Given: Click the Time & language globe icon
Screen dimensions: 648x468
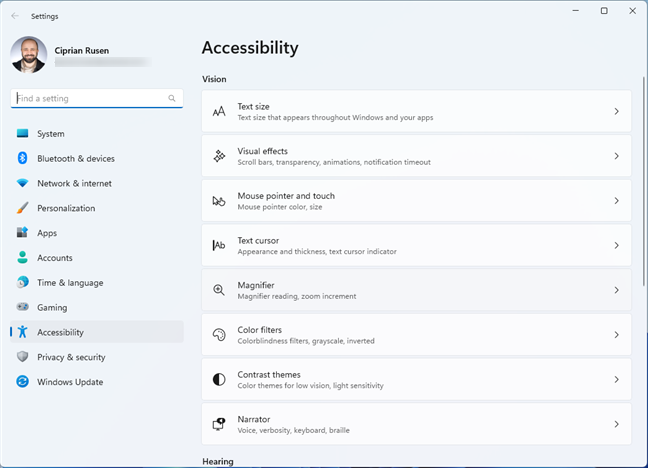Looking at the screenshot, I should (x=22, y=282).
